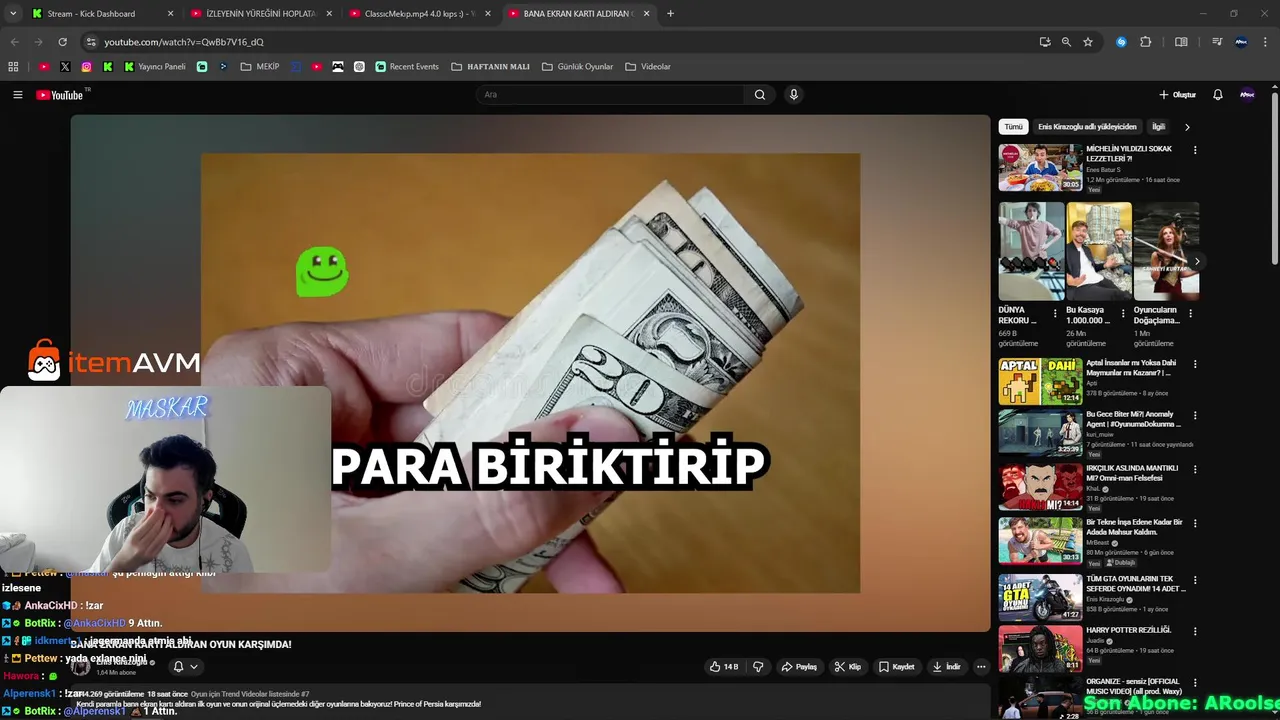The width and height of the screenshot is (1280, 720).
Task: Open apps grid in bookmarks bar
Action: 13,67
